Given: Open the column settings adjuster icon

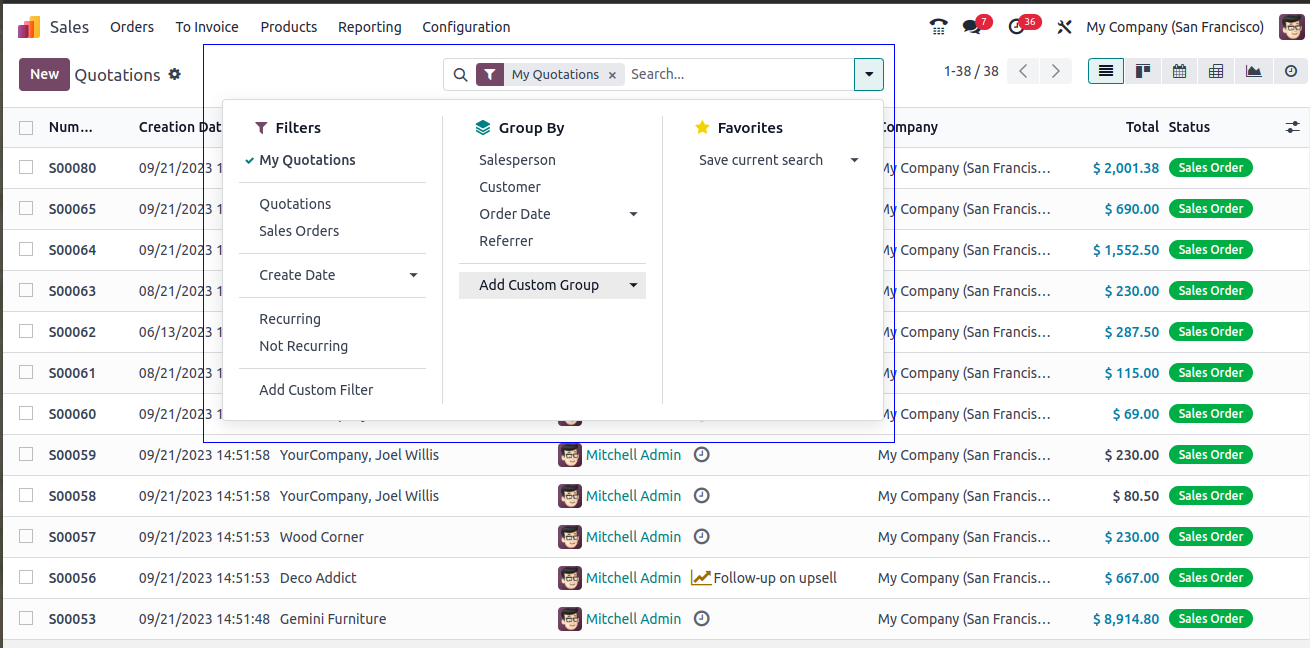Looking at the screenshot, I should [x=1293, y=127].
